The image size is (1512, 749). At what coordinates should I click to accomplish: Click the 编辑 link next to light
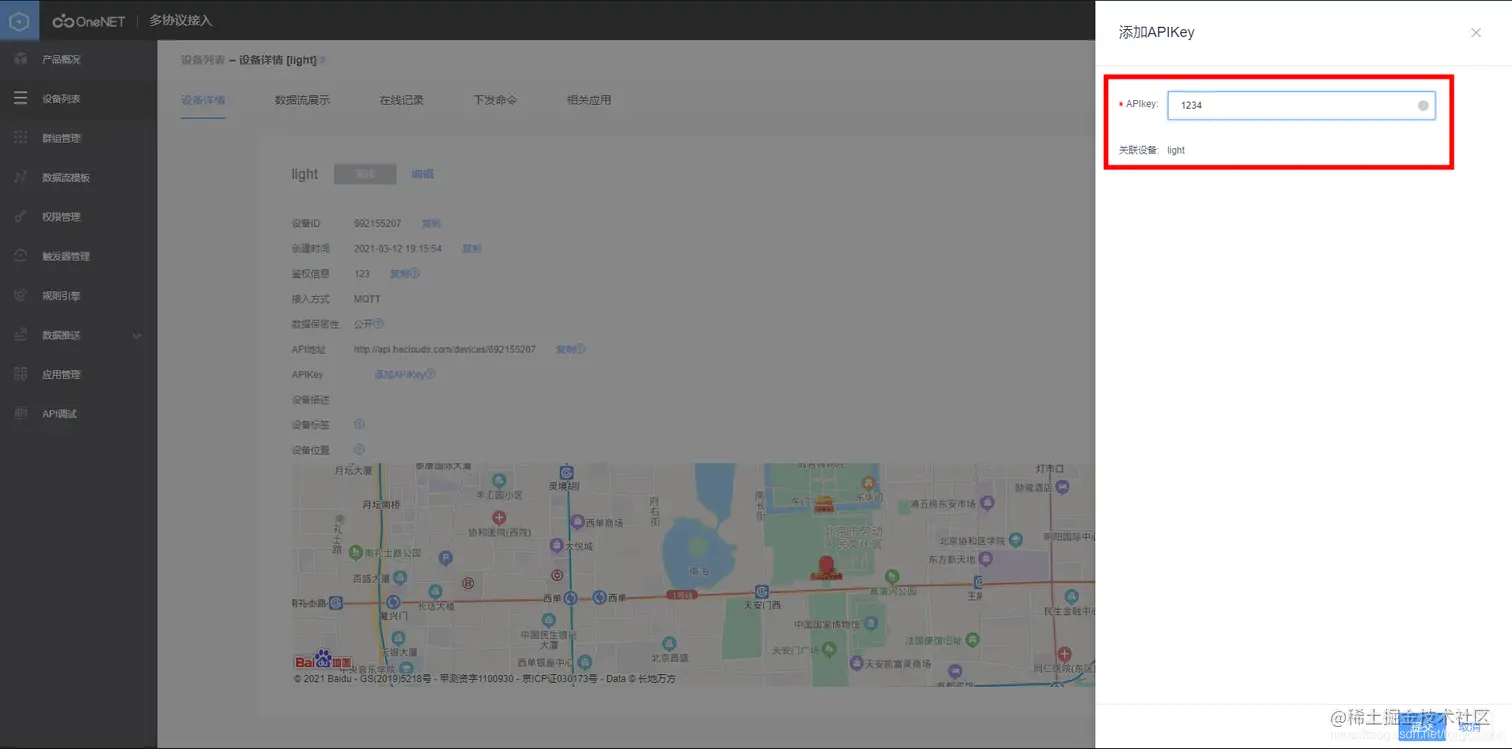coord(422,174)
